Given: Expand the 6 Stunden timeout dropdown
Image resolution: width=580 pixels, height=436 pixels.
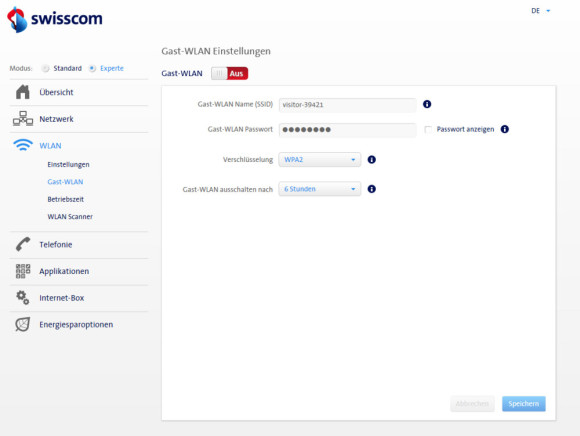Looking at the screenshot, I should [320, 189].
